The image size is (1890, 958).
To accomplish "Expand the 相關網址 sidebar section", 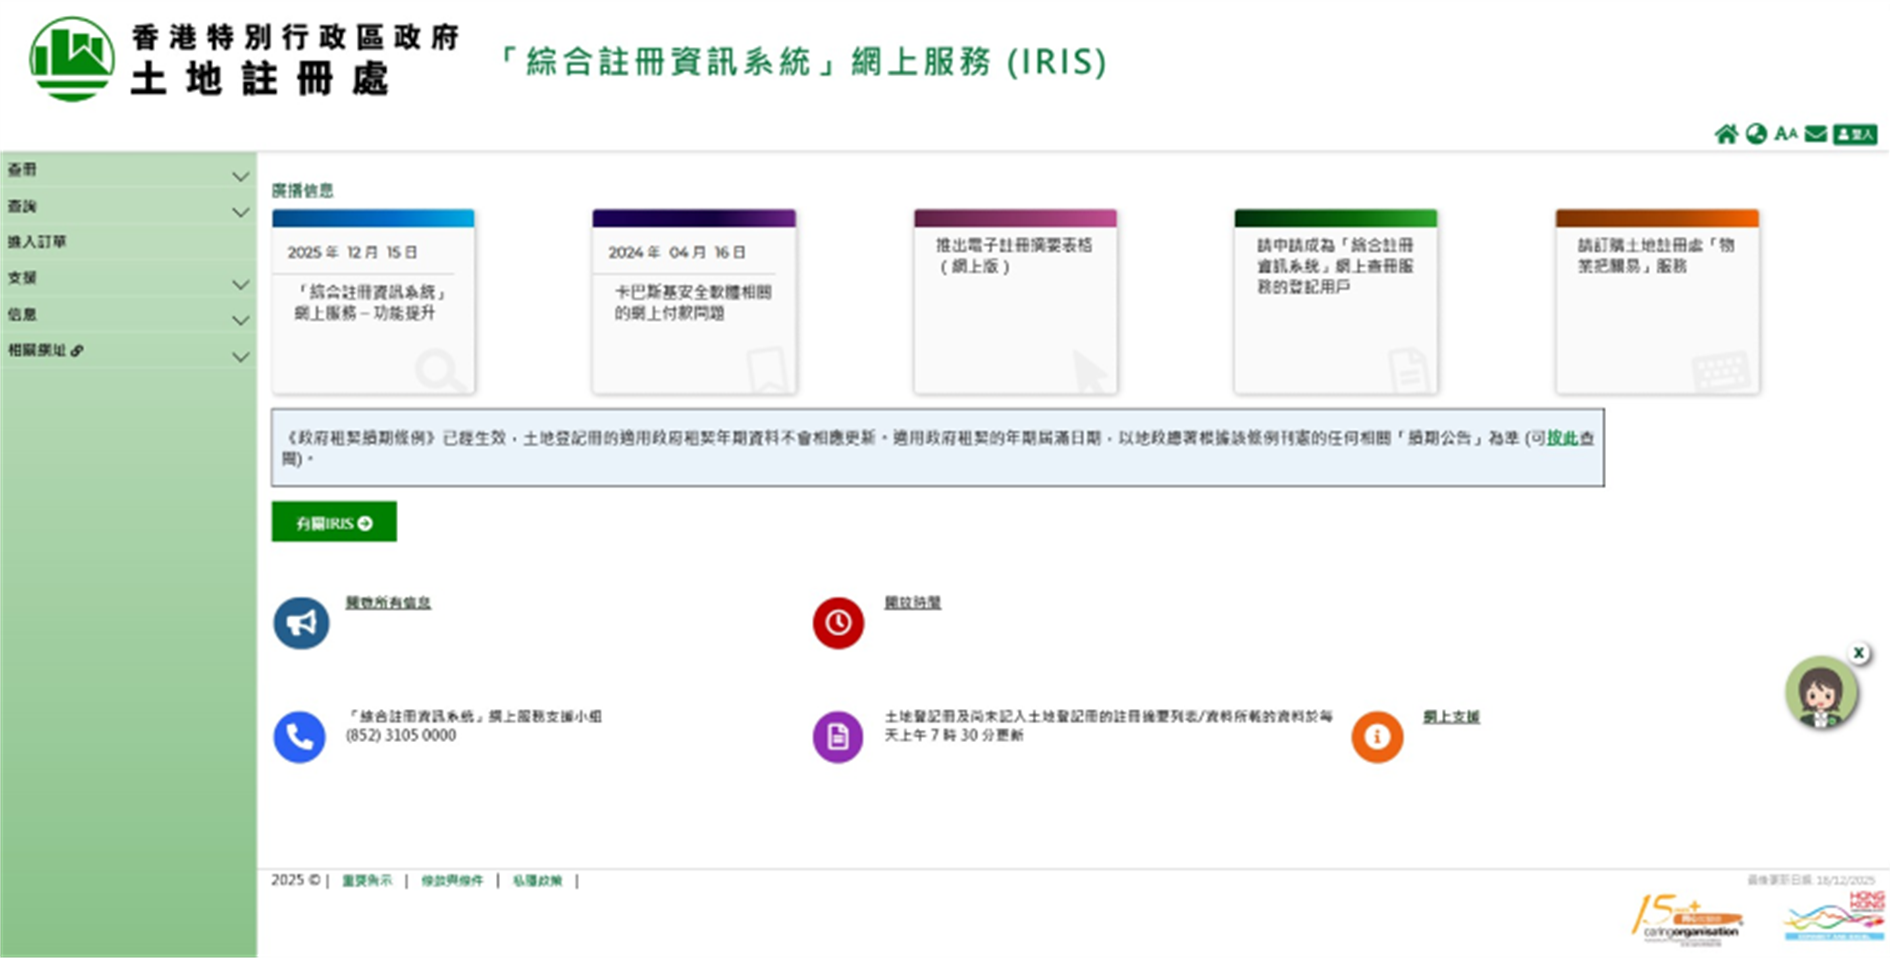I will click(x=125, y=352).
